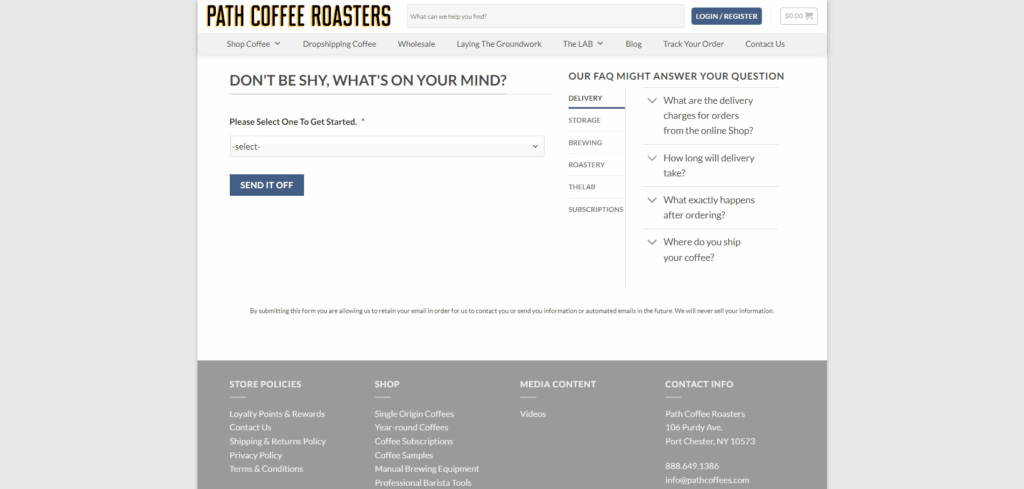
Task: Click the Path Coffee Roasters logo
Action: coord(298,16)
